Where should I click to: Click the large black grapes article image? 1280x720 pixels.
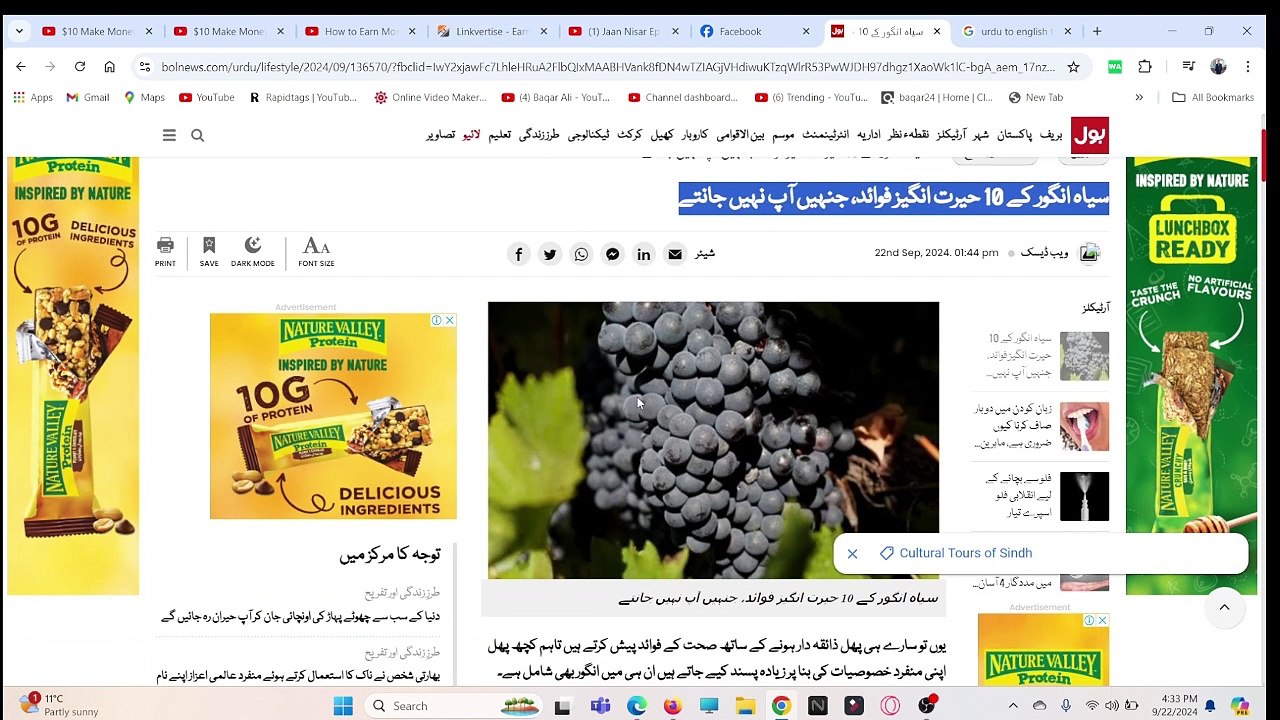(713, 440)
